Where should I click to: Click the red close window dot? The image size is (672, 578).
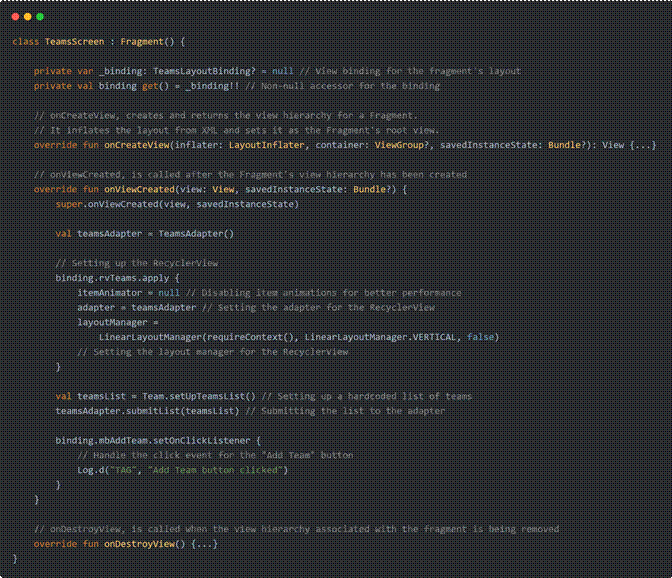tap(15, 17)
